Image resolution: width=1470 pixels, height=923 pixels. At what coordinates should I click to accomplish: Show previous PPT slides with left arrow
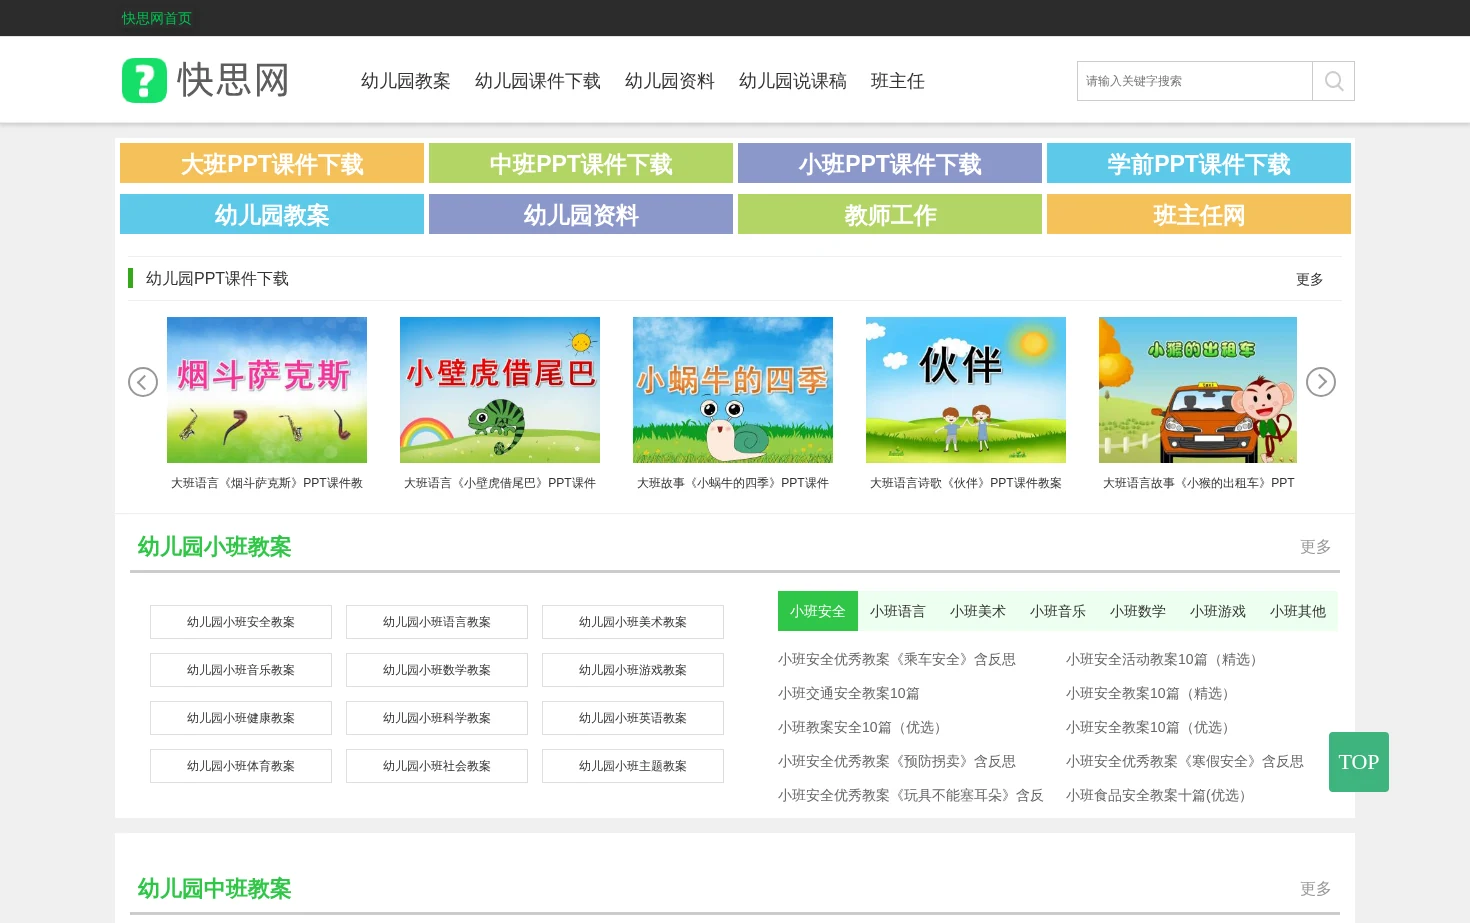pos(143,382)
